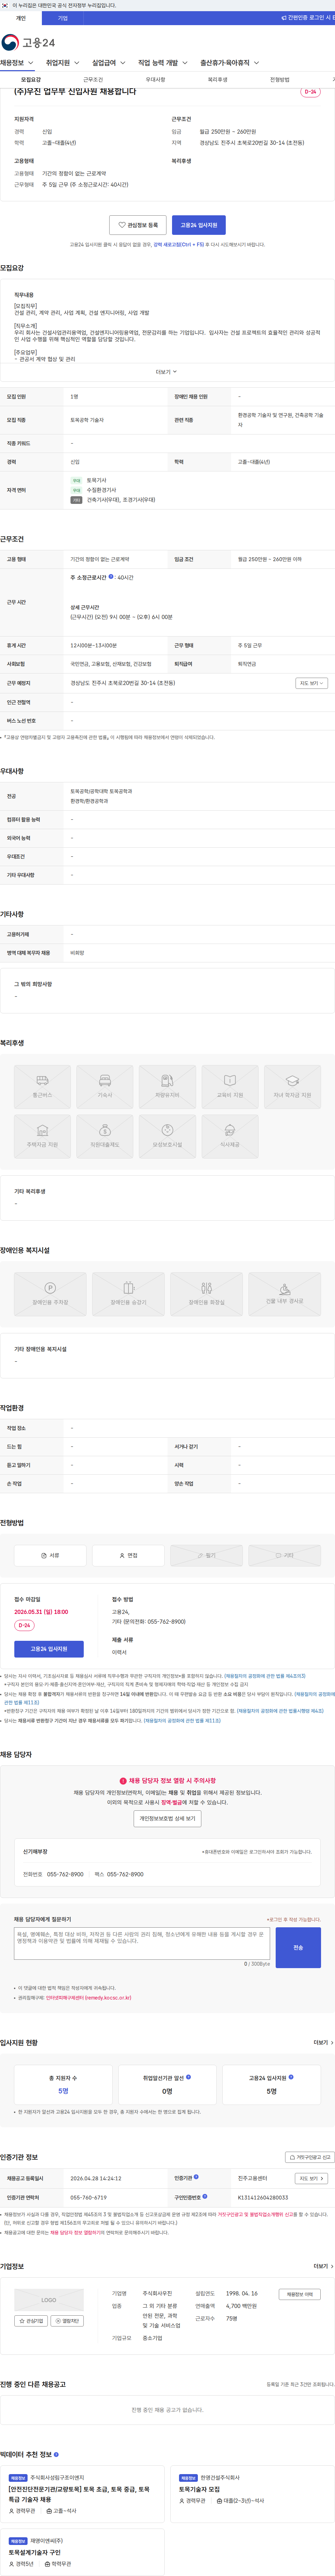Click the 관심기업 star button

click(31, 2321)
